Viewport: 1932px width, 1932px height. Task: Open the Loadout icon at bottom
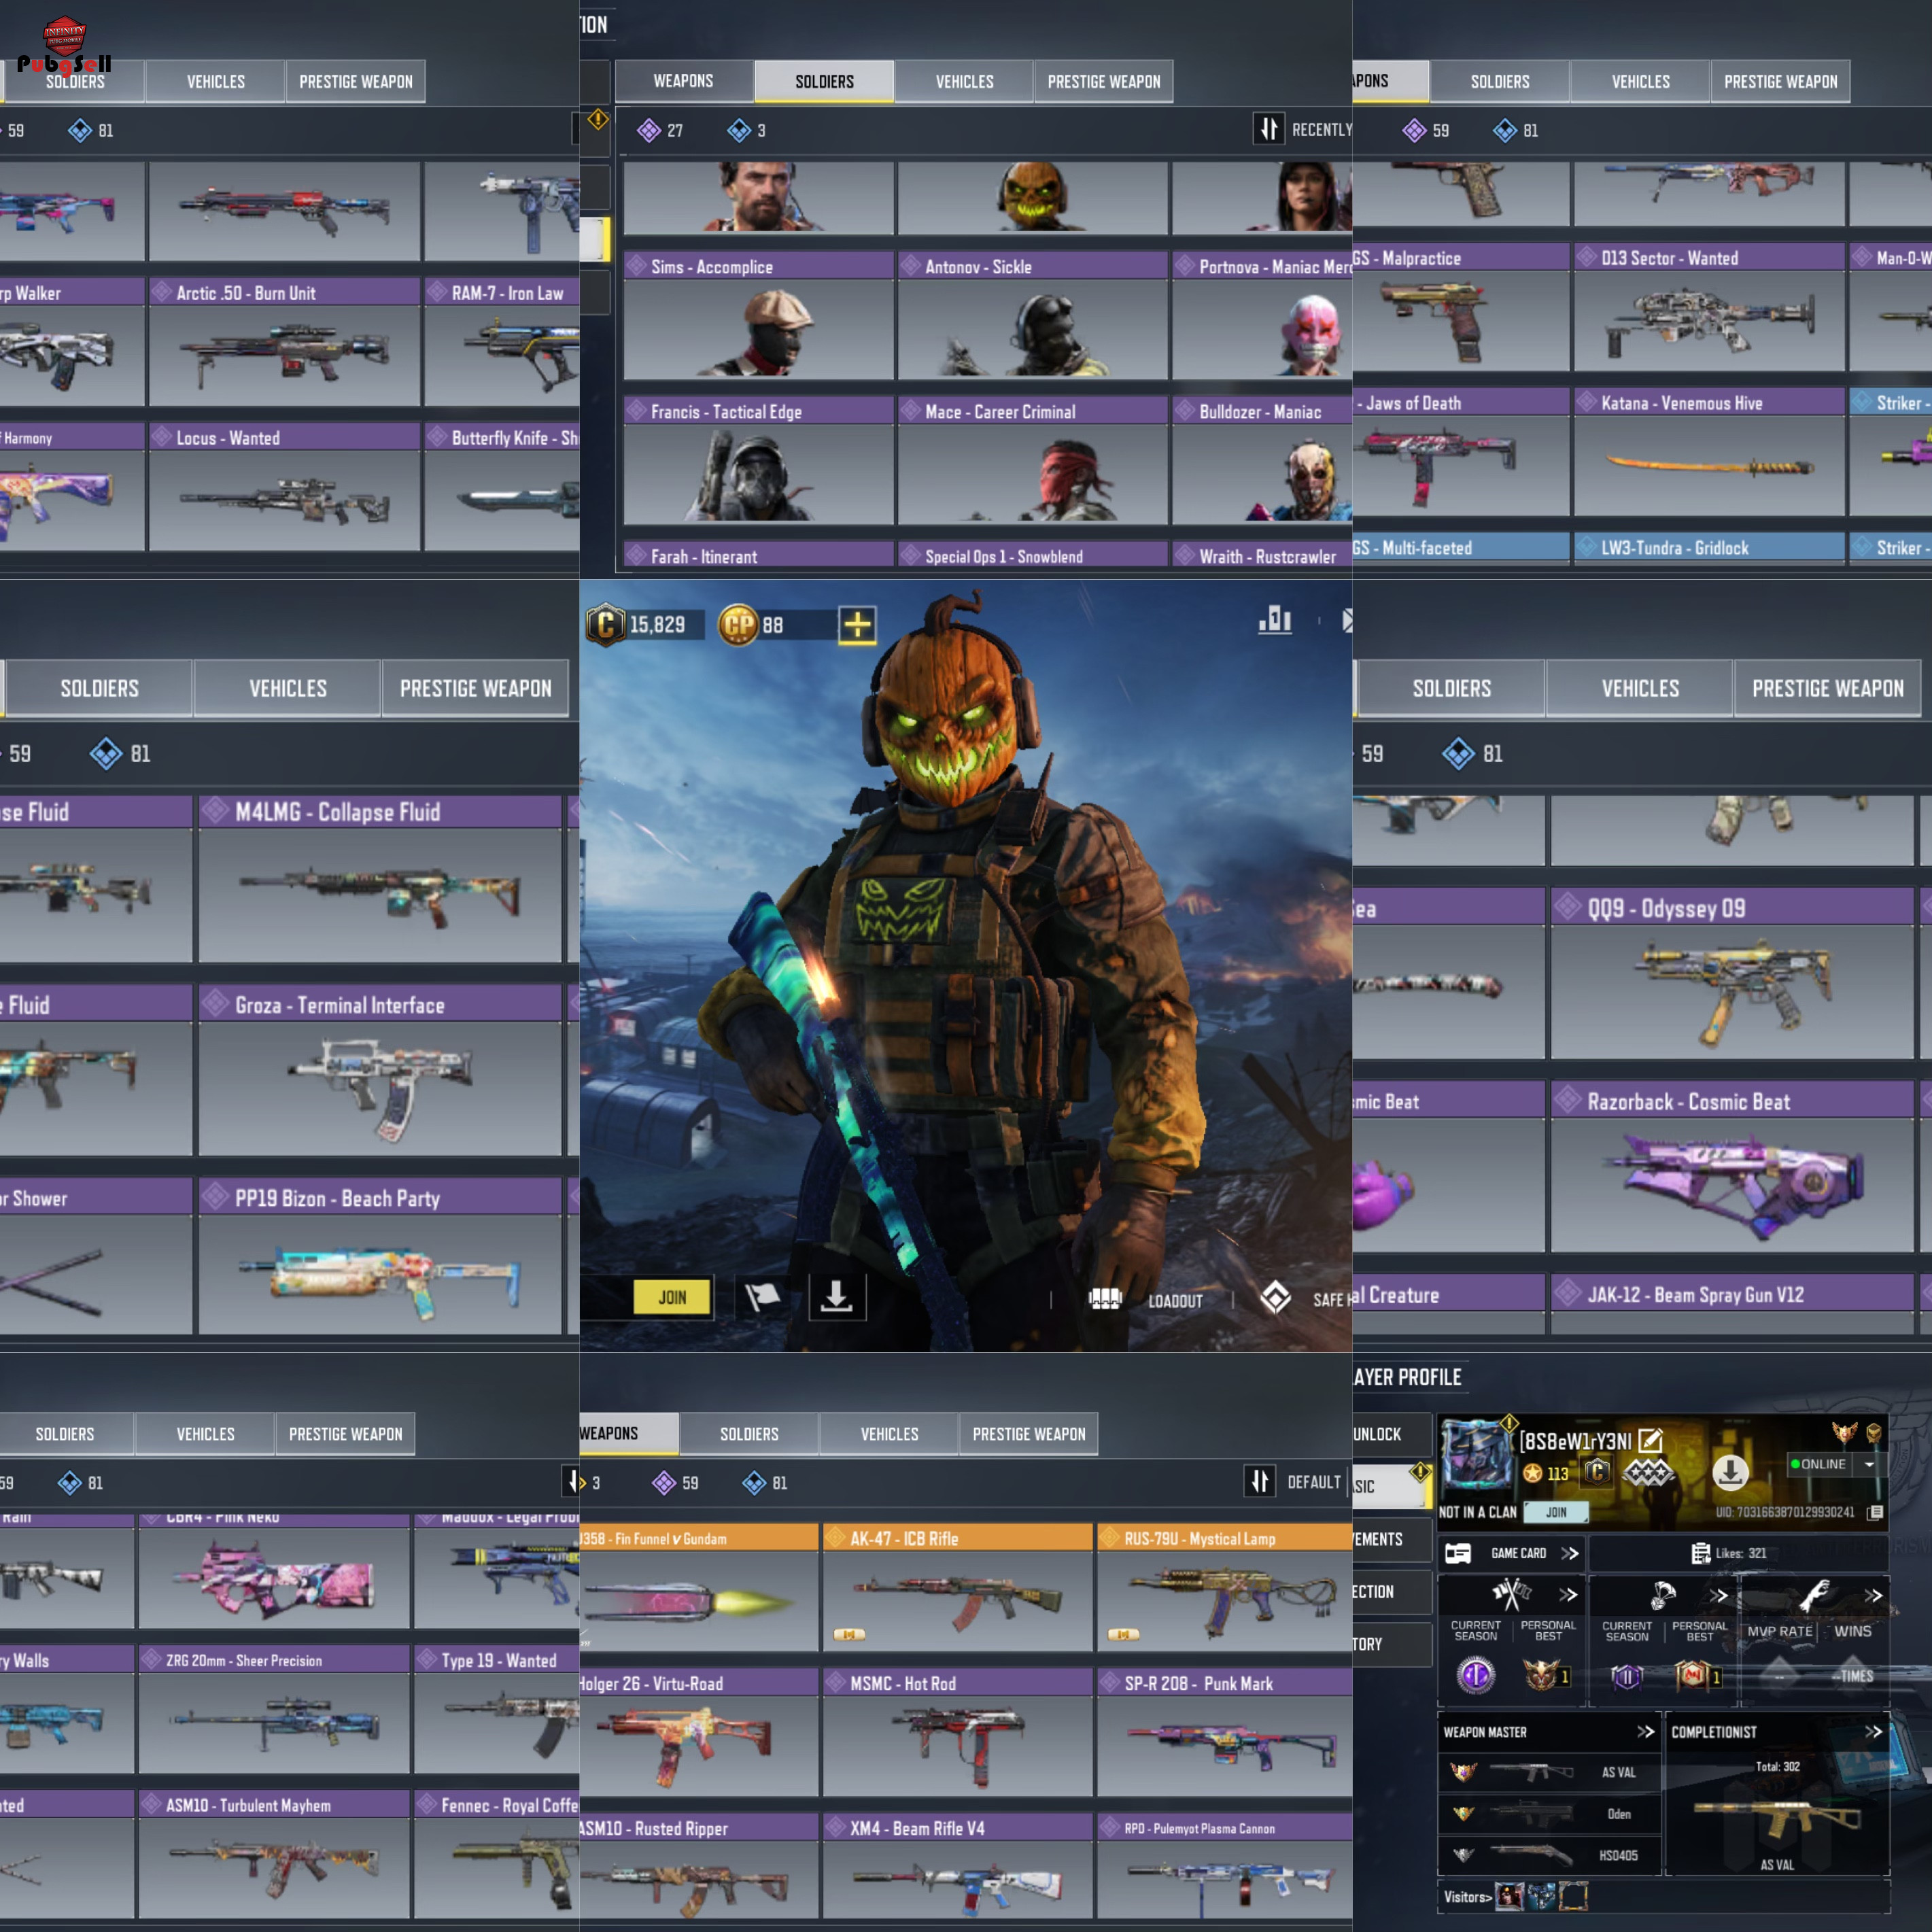point(1106,1299)
